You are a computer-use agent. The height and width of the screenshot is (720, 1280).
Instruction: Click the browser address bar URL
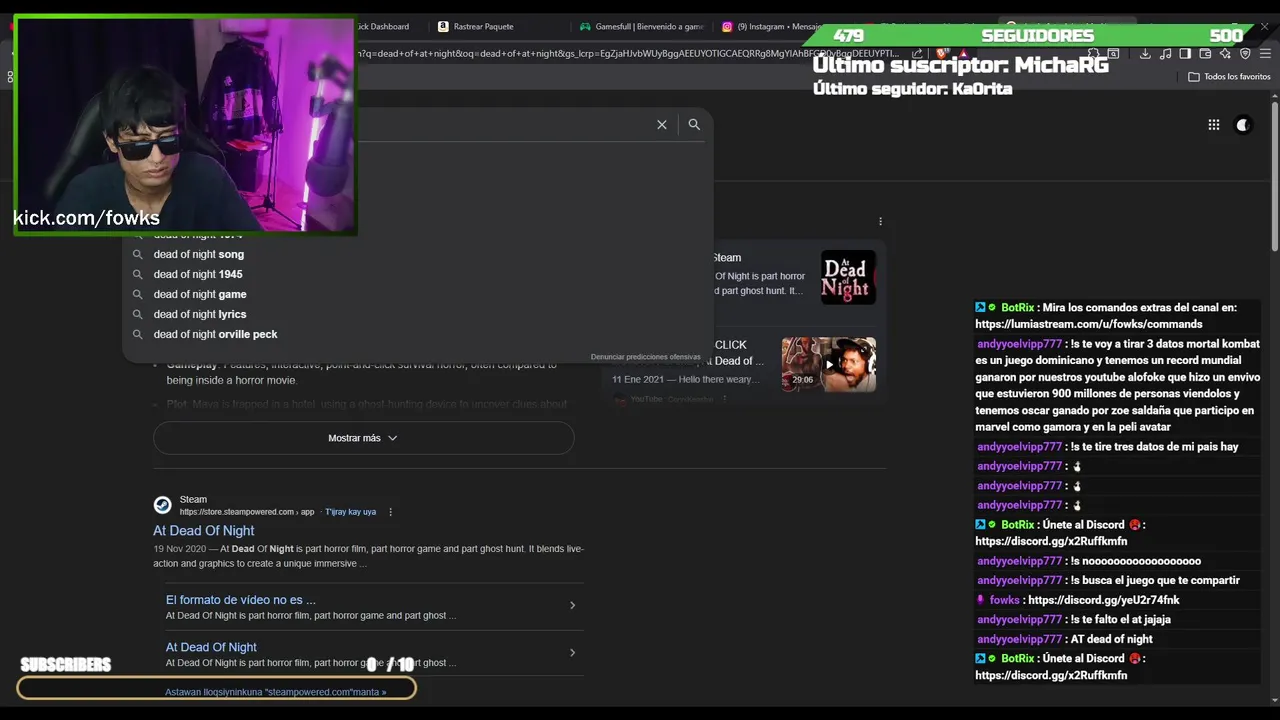pos(630,54)
